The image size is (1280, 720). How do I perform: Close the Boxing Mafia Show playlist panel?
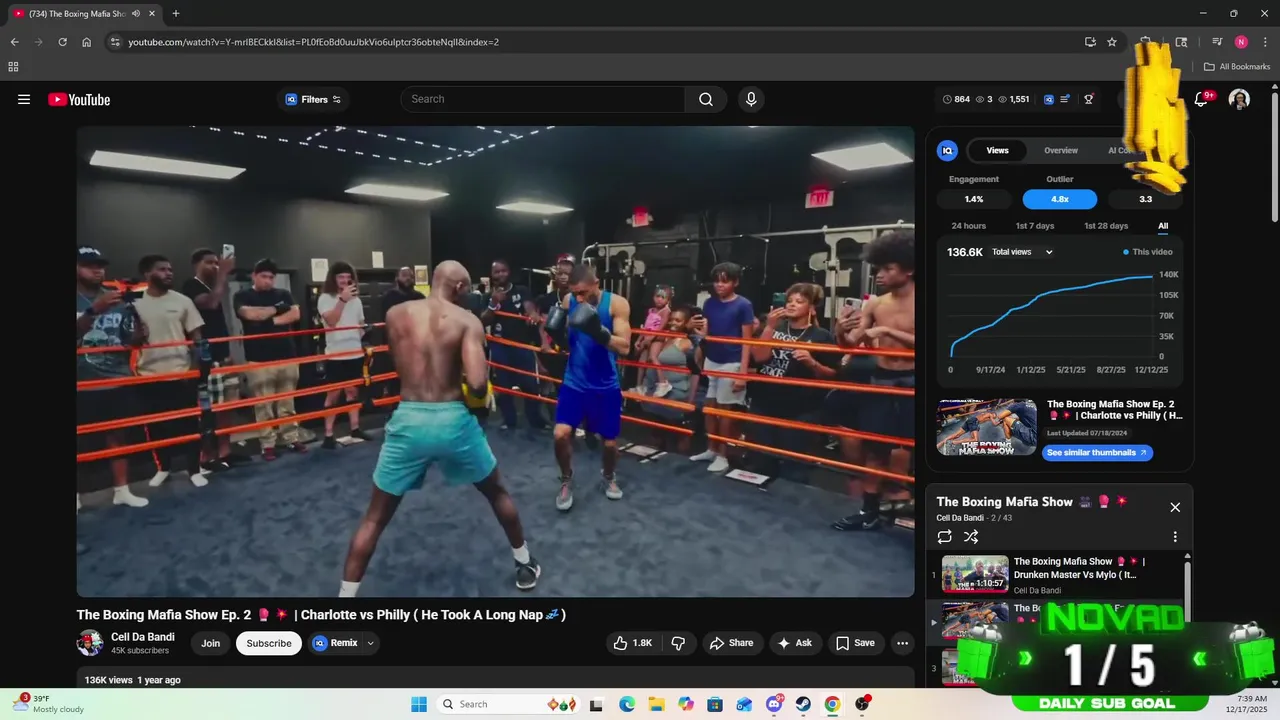pyautogui.click(x=1175, y=507)
